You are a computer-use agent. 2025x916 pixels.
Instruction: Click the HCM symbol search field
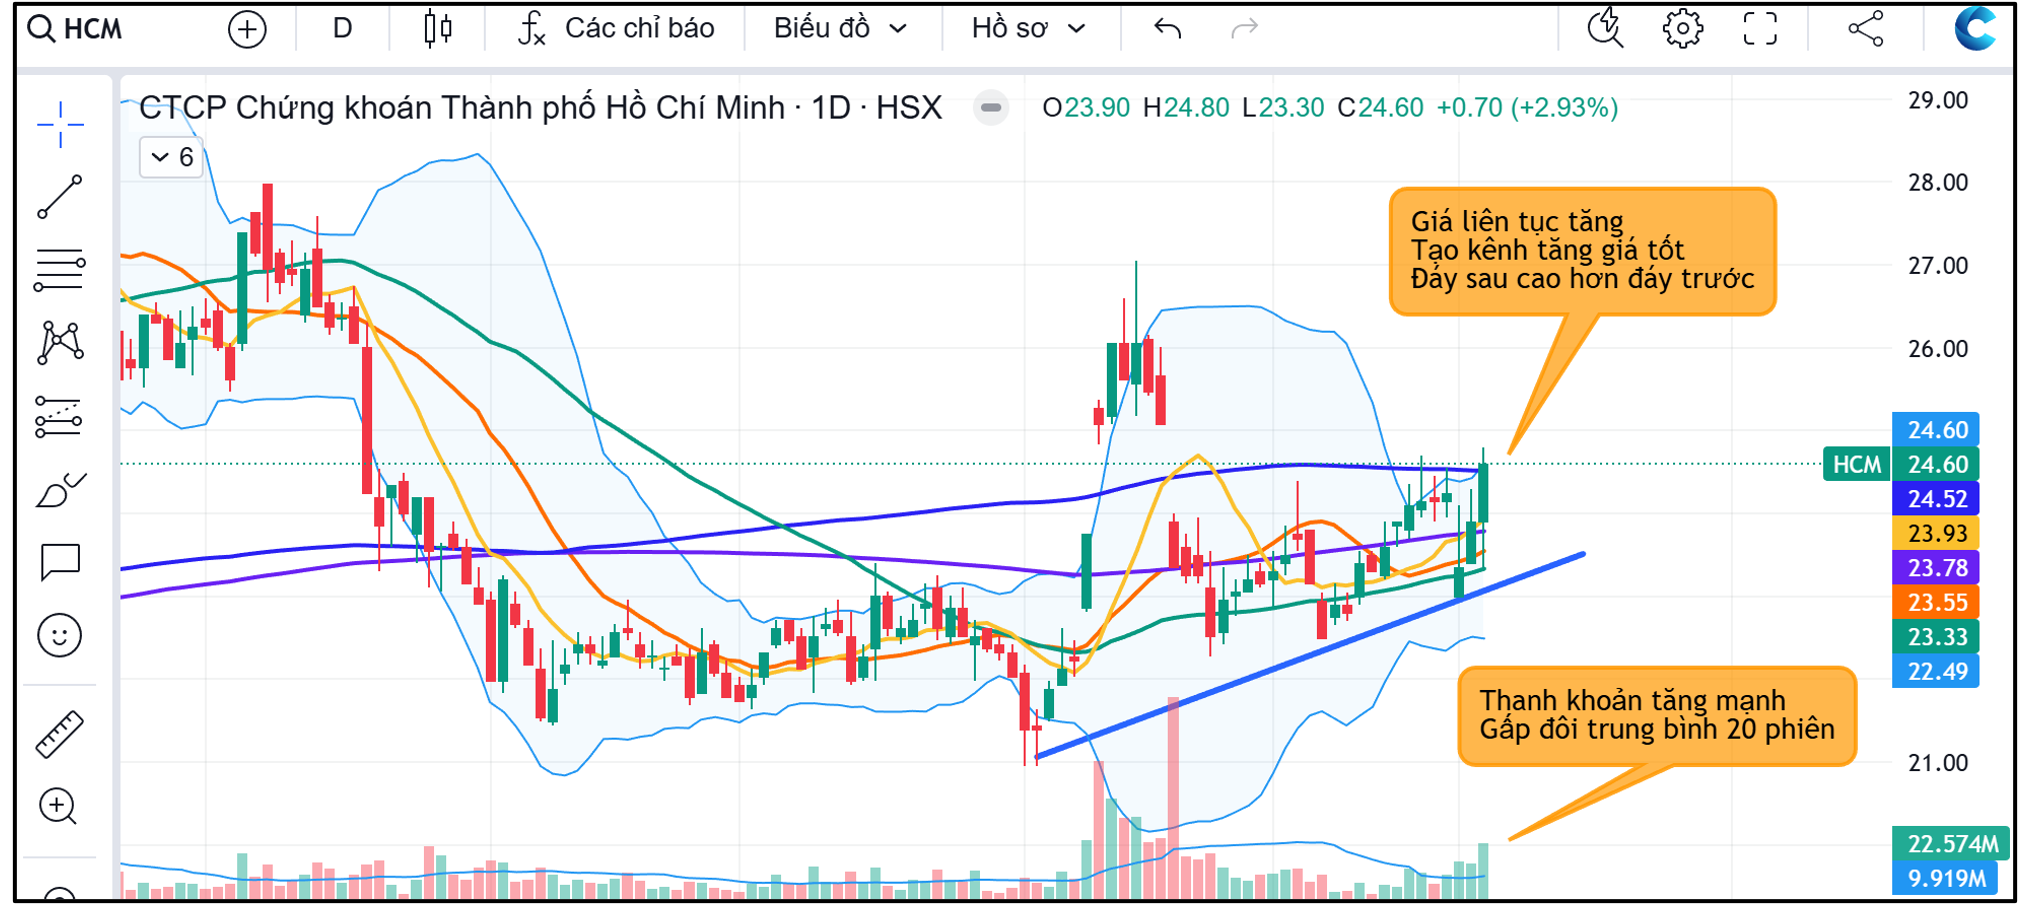[x=92, y=29]
